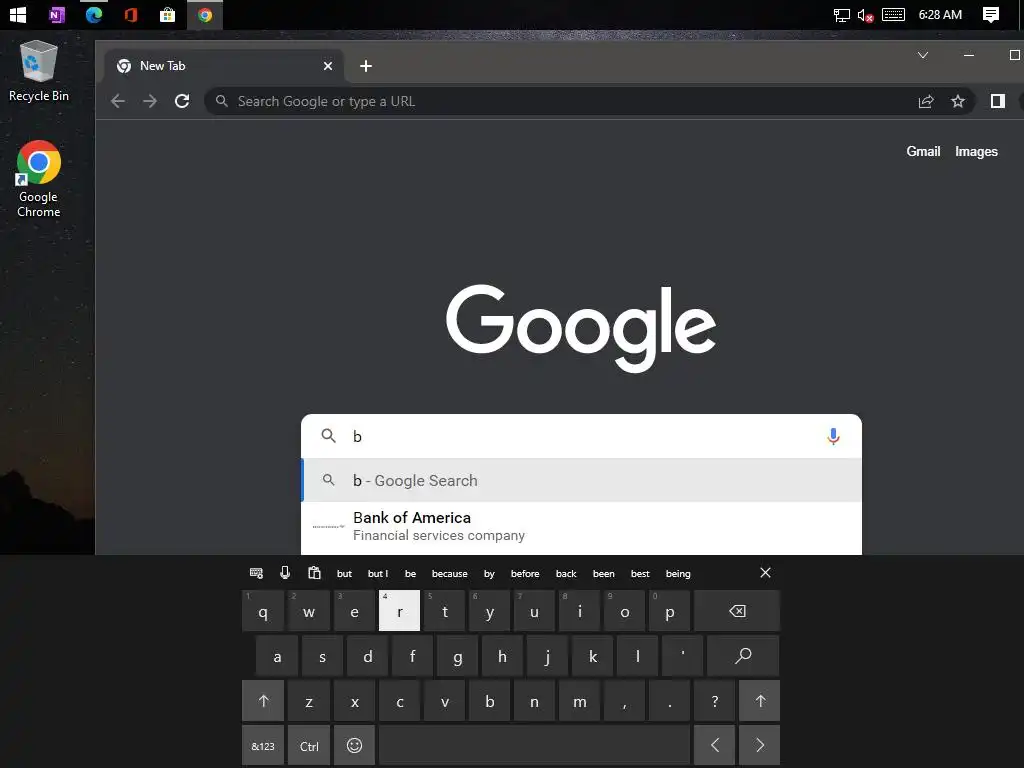Image resolution: width=1024 pixels, height=768 pixels.
Task: Select the Recycle Bin desktop icon
Action: point(39,71)
